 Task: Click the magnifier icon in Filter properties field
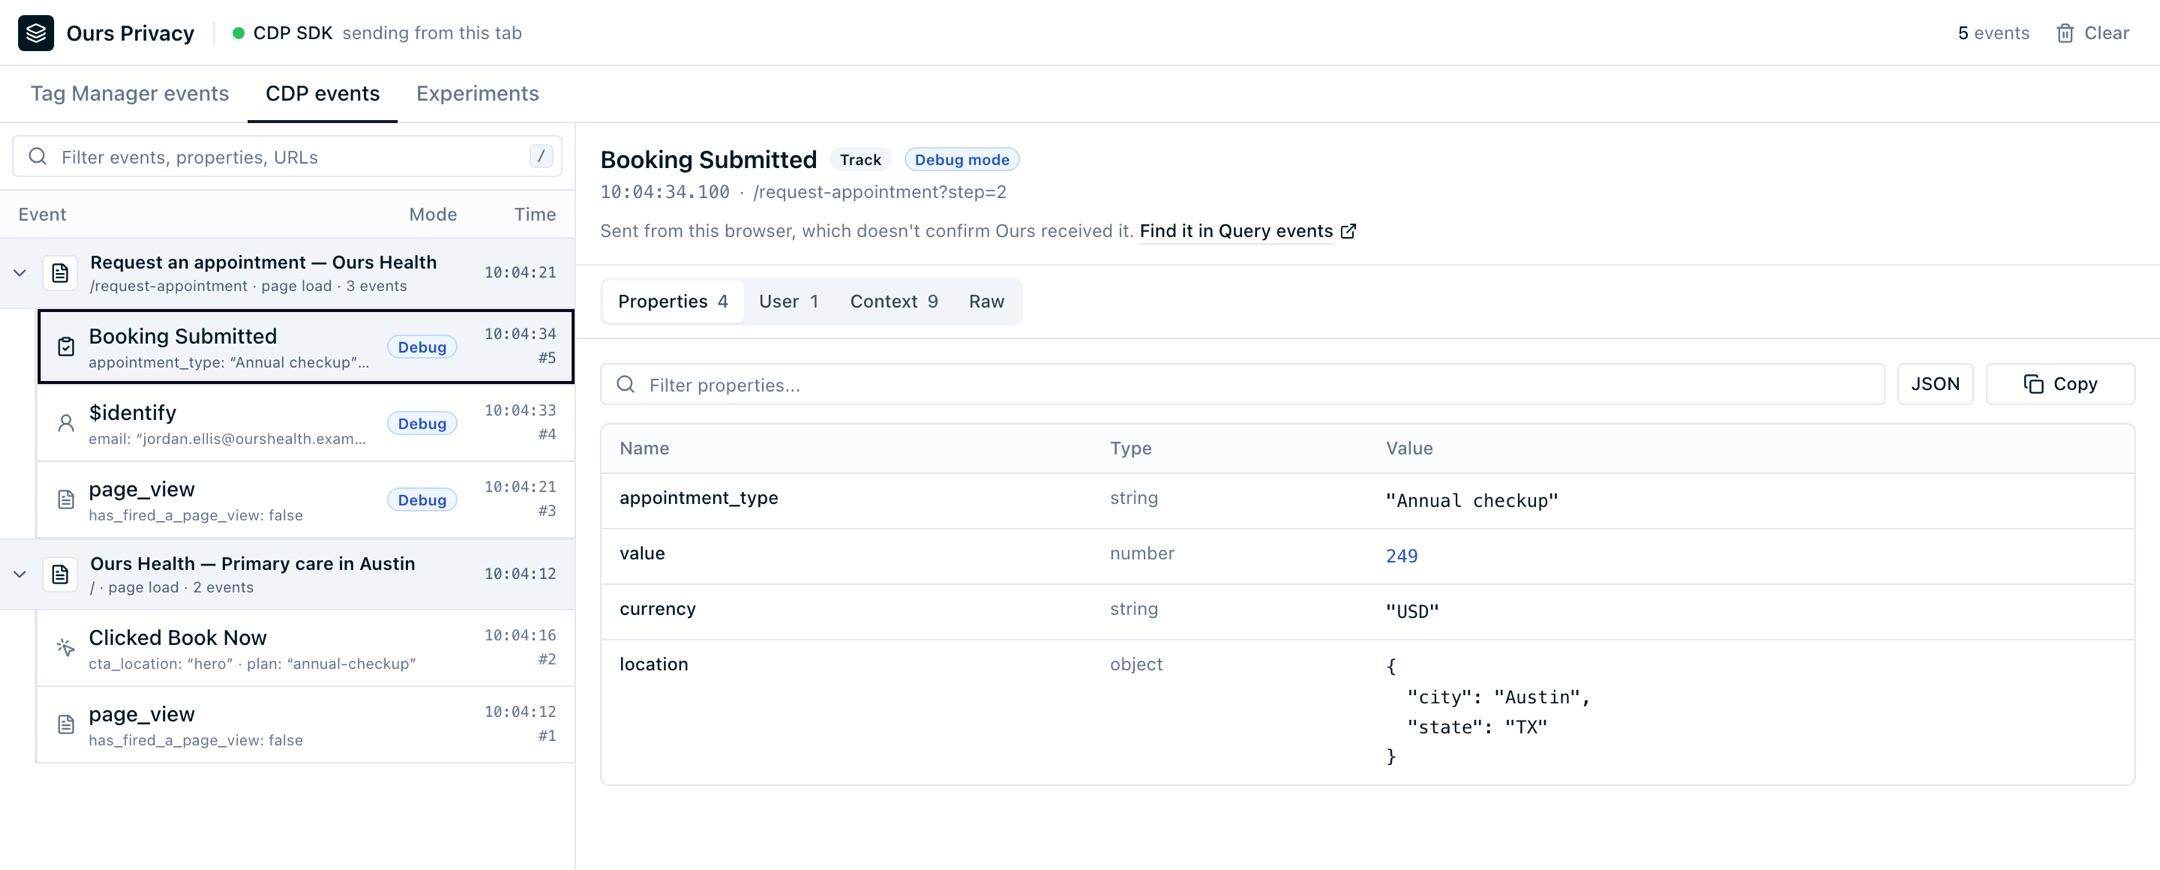click(x=626, y=385)
